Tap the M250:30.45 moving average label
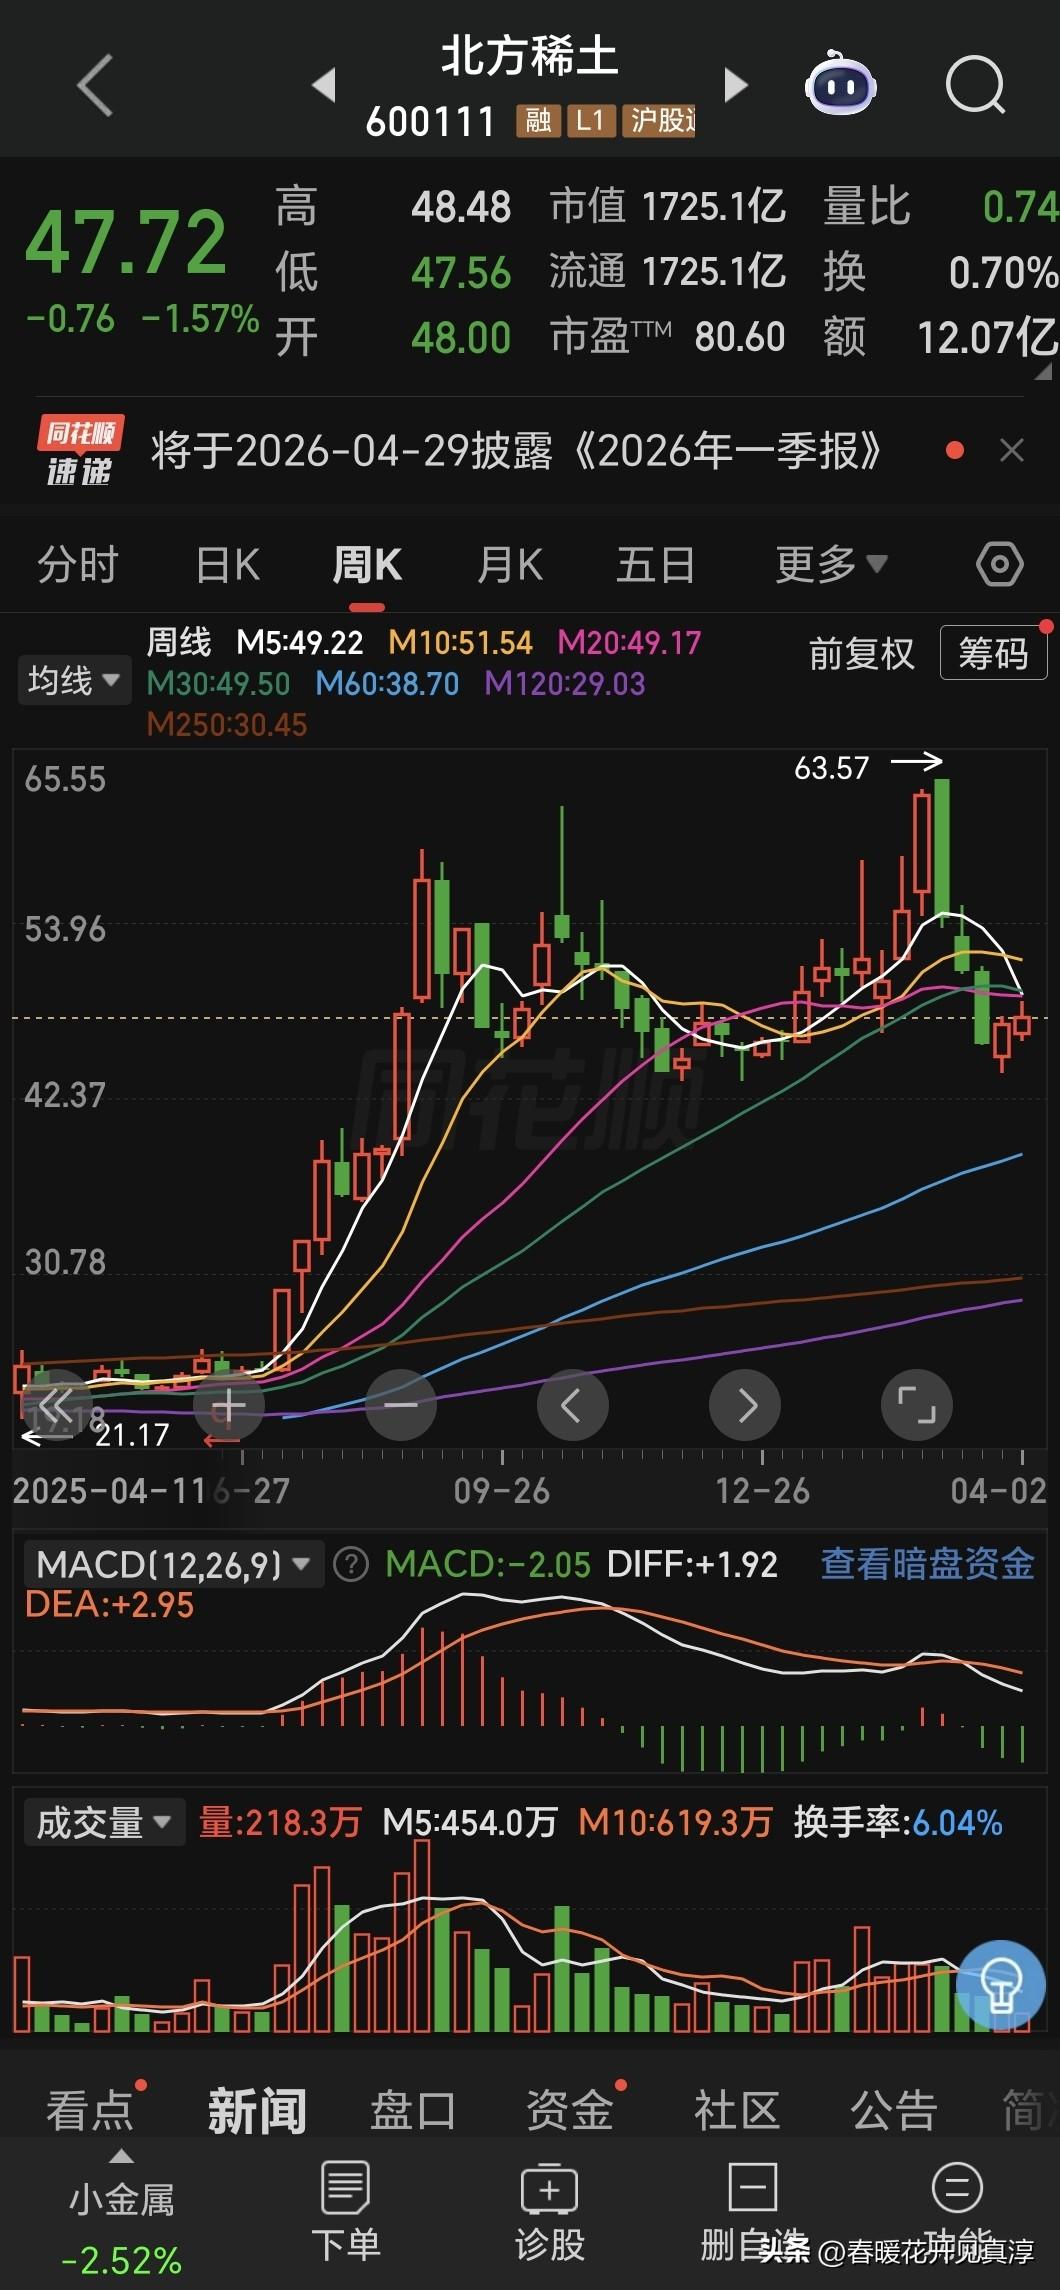Screen dimensions: 1060x2290 tap(227, 724)
